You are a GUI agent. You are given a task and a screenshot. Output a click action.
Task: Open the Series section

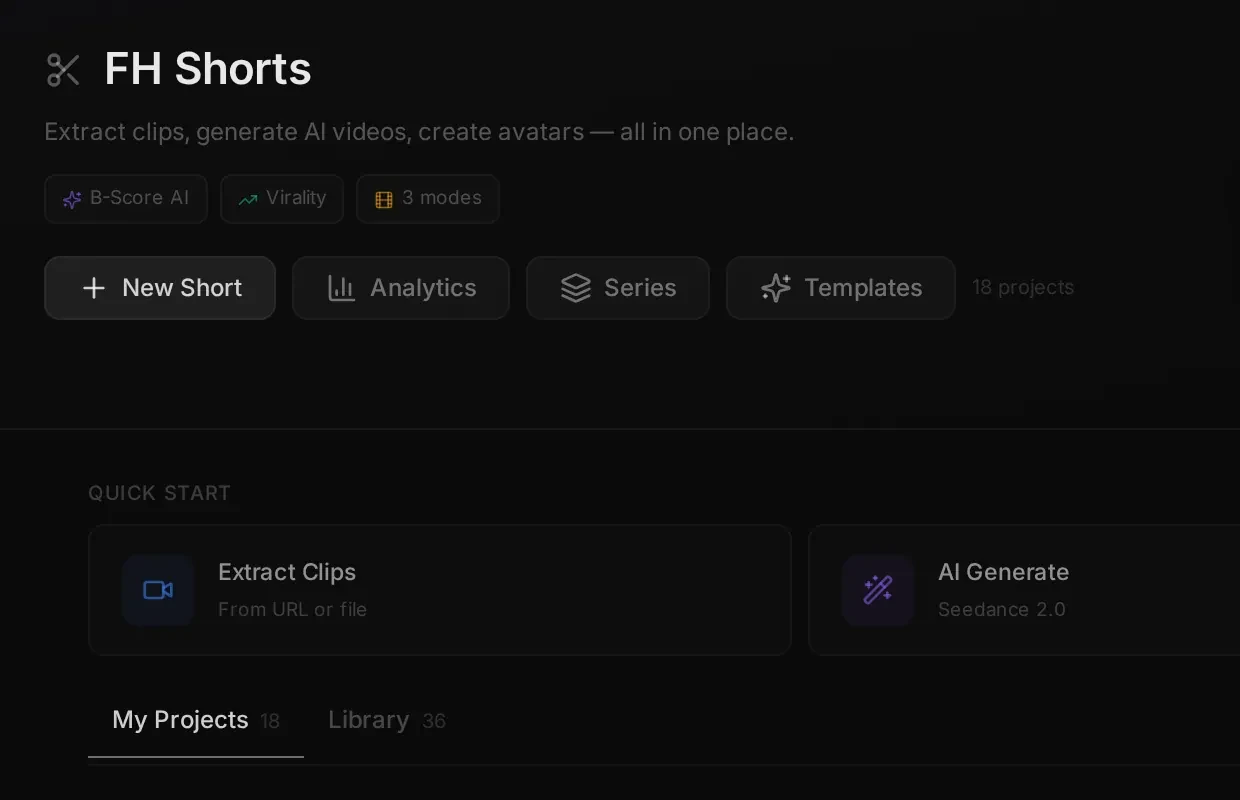click(x=618, y=288)
